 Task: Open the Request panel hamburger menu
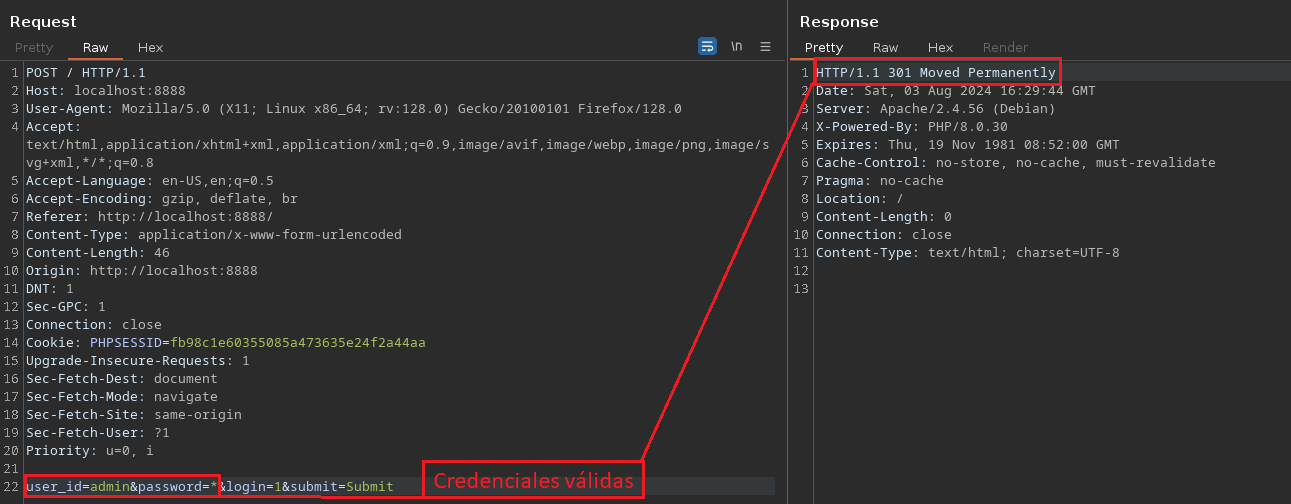tap(766, 46)
